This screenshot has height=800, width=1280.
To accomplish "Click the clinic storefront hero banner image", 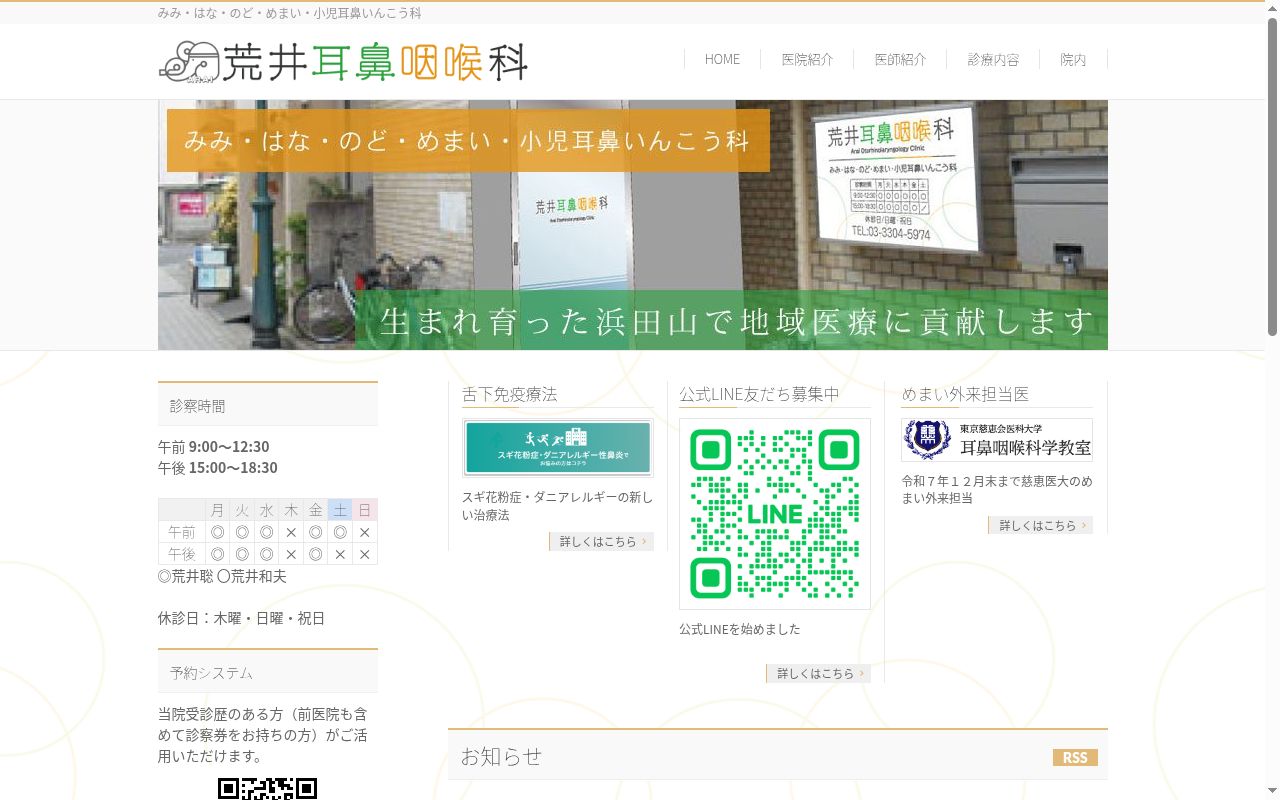I will (633, 225).
